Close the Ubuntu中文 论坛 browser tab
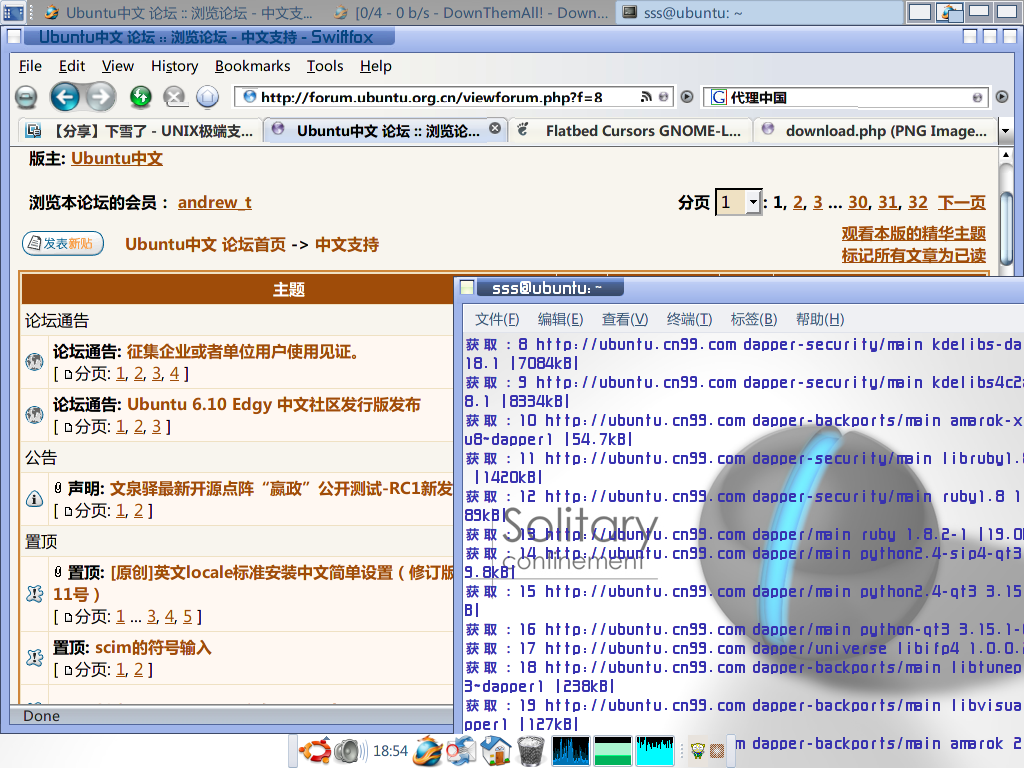This screenshot has width=1024, height=768. click(x=496, y=128)
